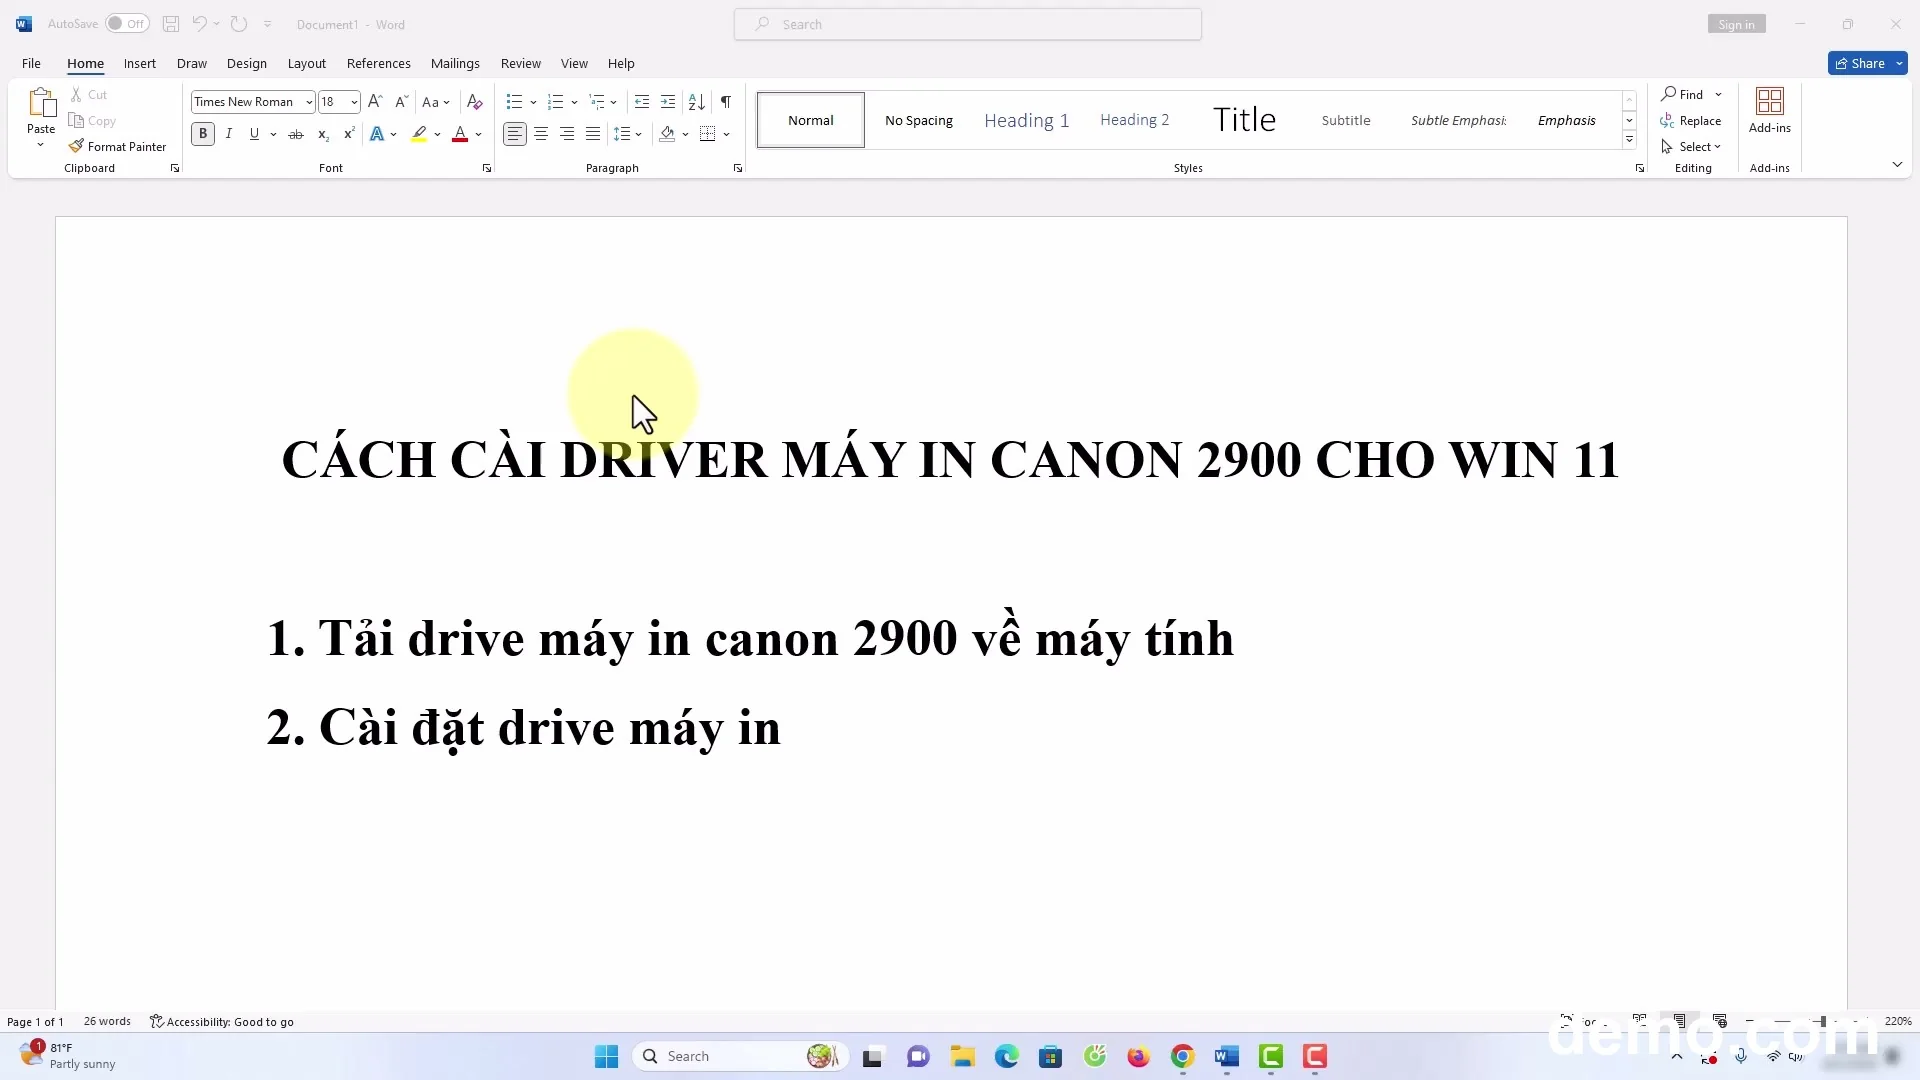Apply numbered list formatting

click(x=556, y=101)
